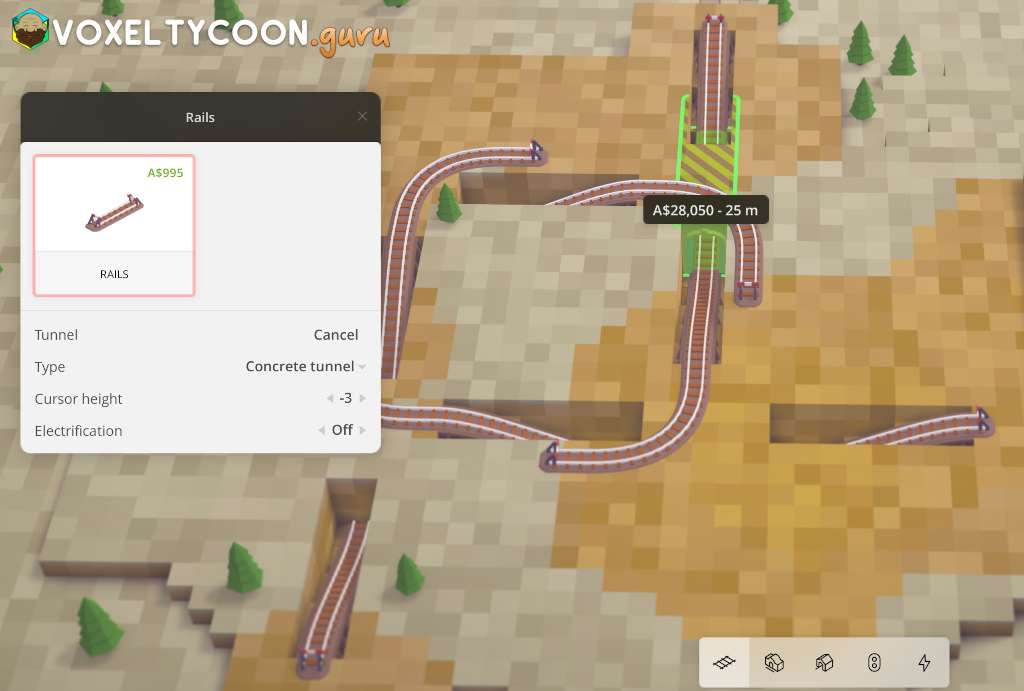The width and height of the screenshot is (1024, 691).
Task: Decrease cursor height with left arrow
Action: point(329,399)
